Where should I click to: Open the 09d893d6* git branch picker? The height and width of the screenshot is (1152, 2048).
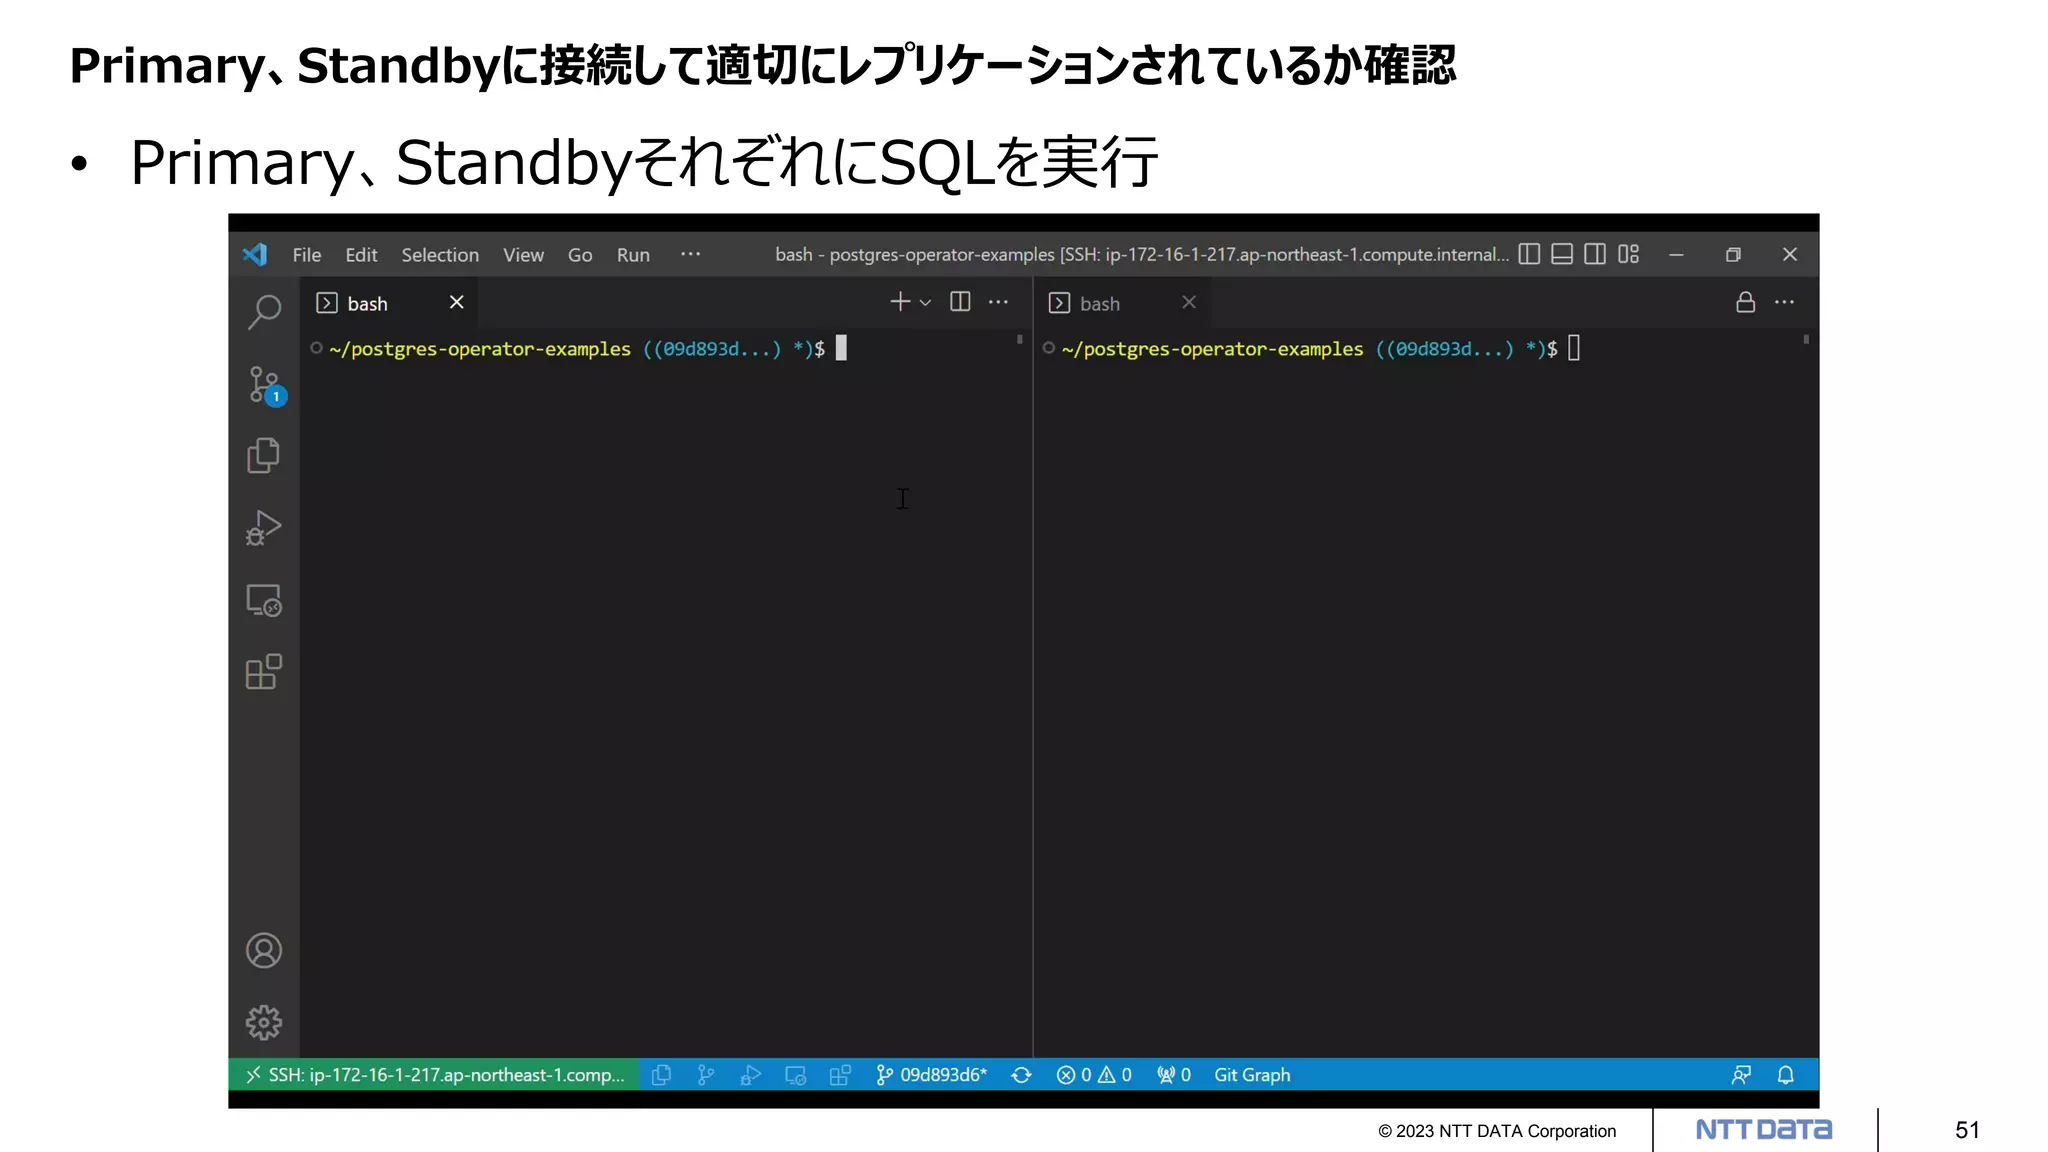point(931,1075)
